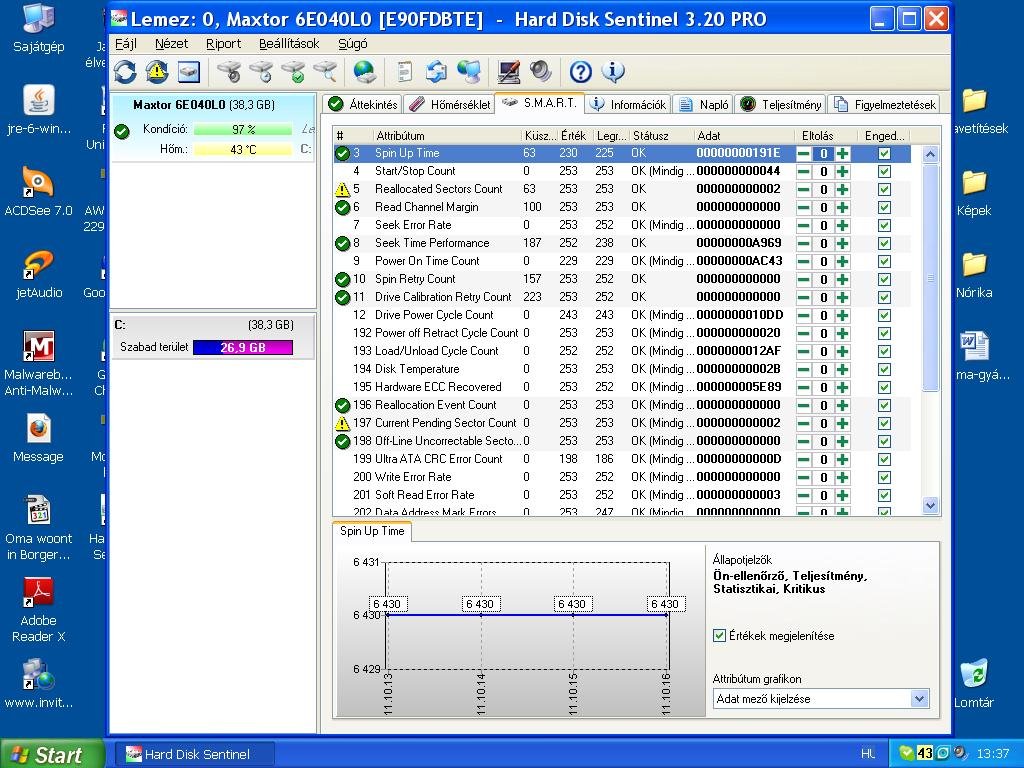Increase offset plus button for Disk Temperature row
Viewport: 1024px width, 768px height.
click(842, 369)
